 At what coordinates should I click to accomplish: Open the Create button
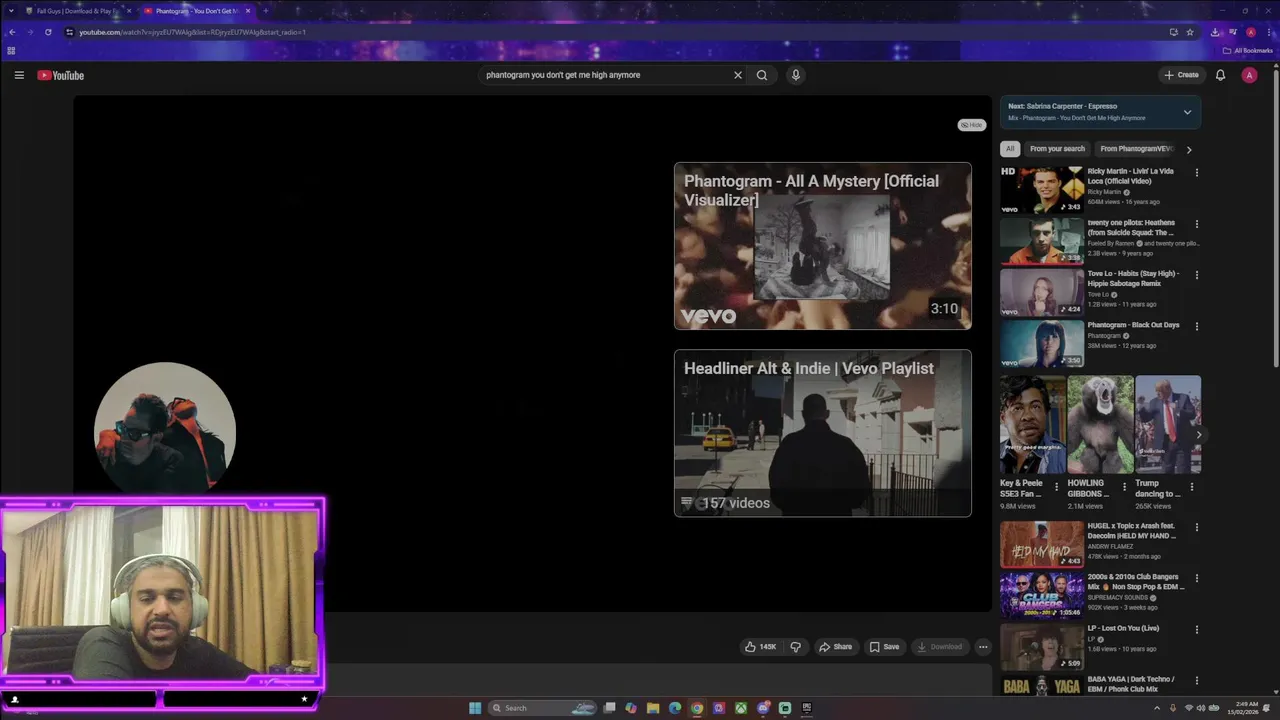(x=1181, y=75)
